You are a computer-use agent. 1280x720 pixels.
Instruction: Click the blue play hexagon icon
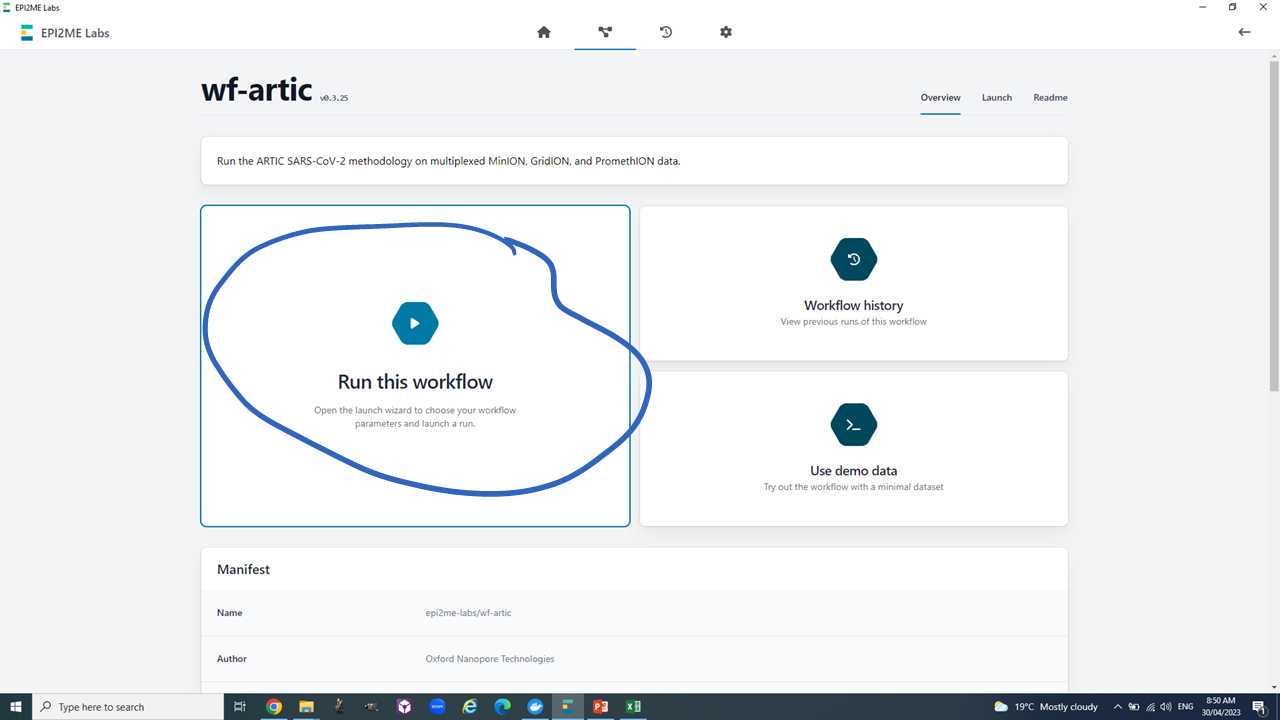click(x=415, y=323)
